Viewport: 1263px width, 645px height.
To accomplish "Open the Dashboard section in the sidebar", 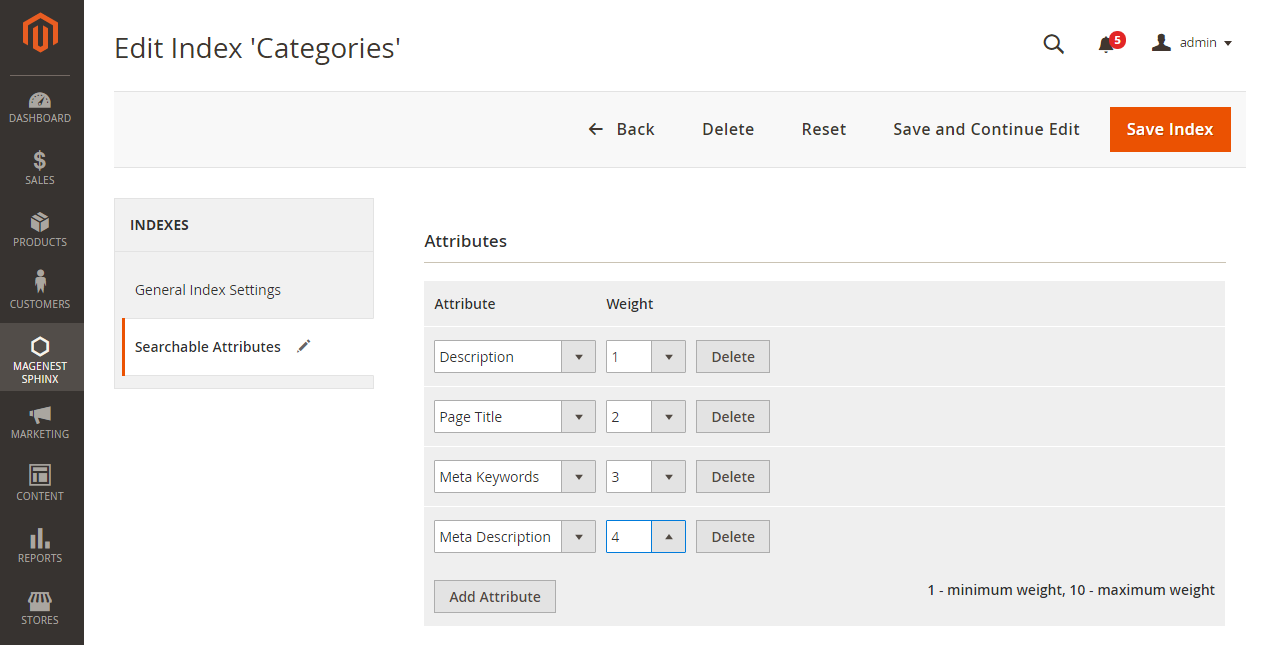I will [40, 105].
